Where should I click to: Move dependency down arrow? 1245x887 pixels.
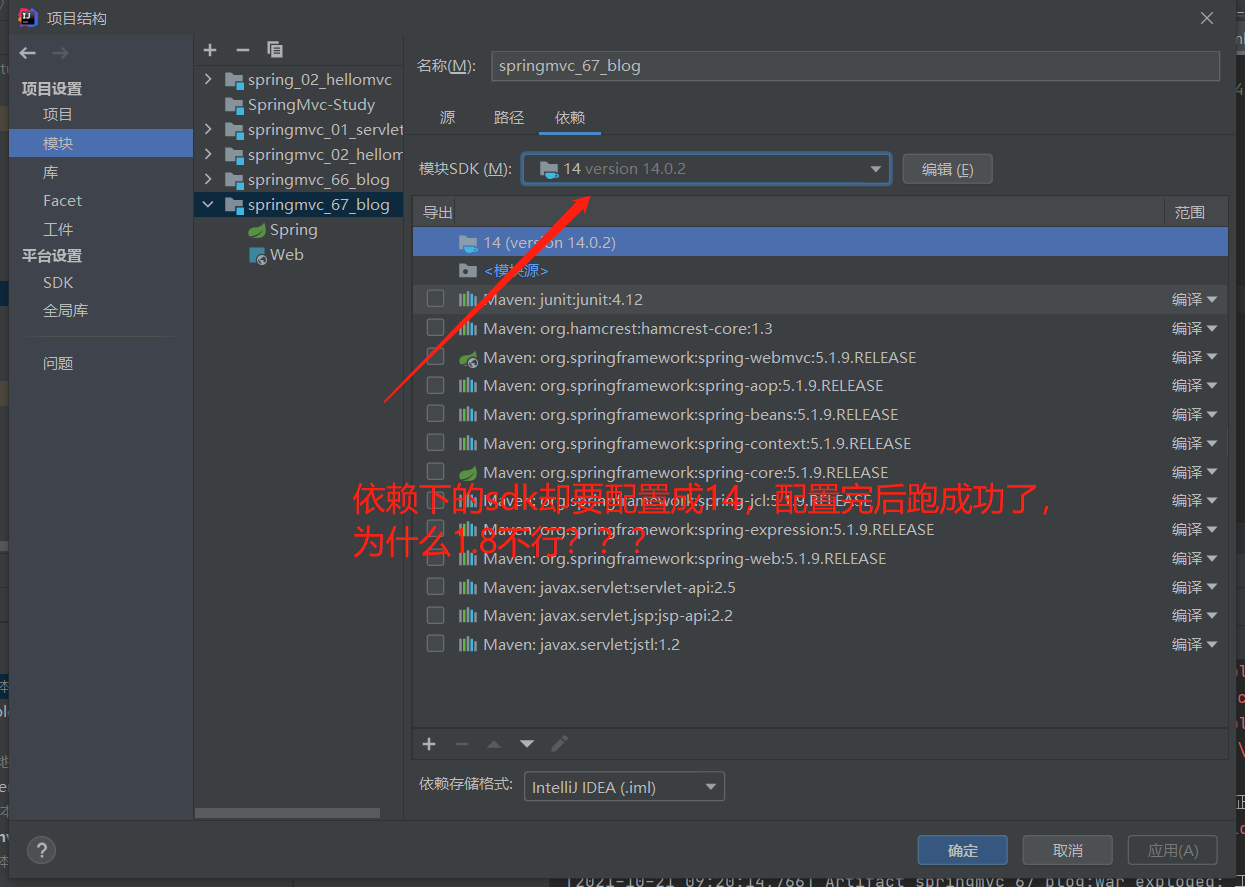[x=527, y=744]
